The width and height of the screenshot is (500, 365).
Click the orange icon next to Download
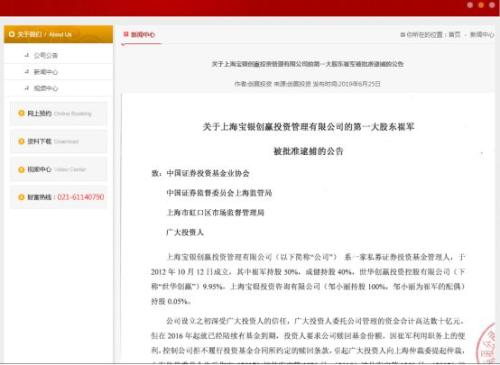(x=21, y=141)
